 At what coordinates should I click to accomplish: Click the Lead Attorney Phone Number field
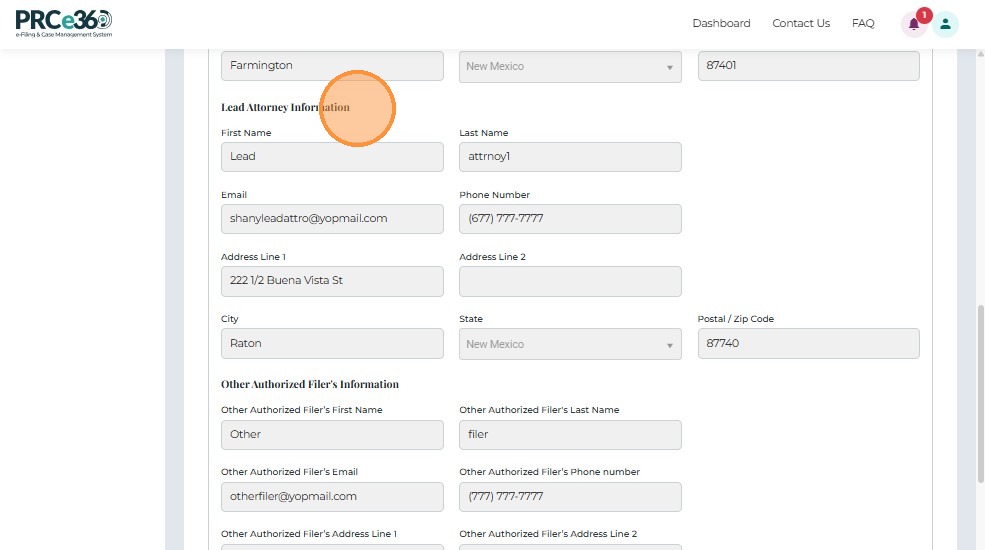570,219
